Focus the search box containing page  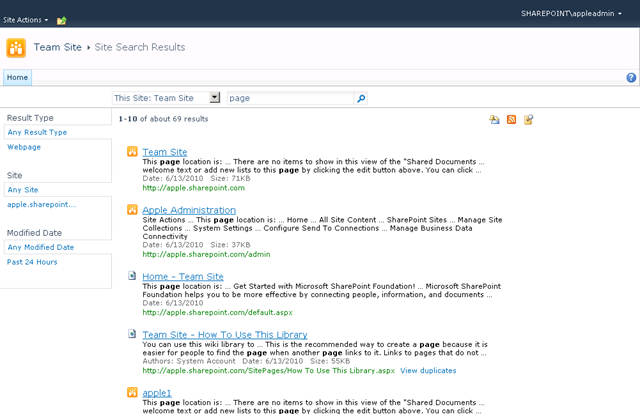pyautogui.click(x=290, y=98)
